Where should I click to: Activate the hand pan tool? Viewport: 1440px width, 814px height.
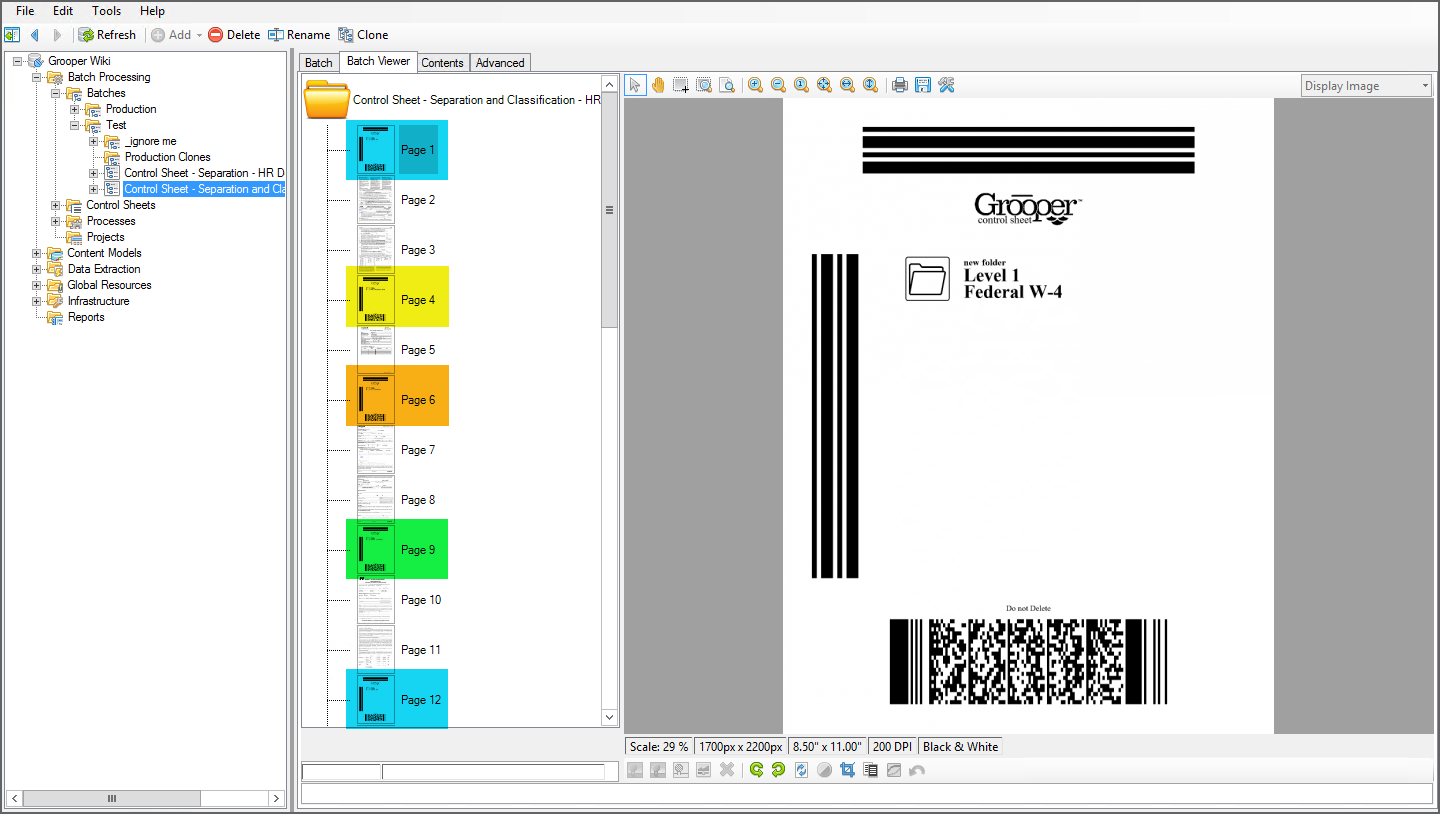[x=658, y=85]
